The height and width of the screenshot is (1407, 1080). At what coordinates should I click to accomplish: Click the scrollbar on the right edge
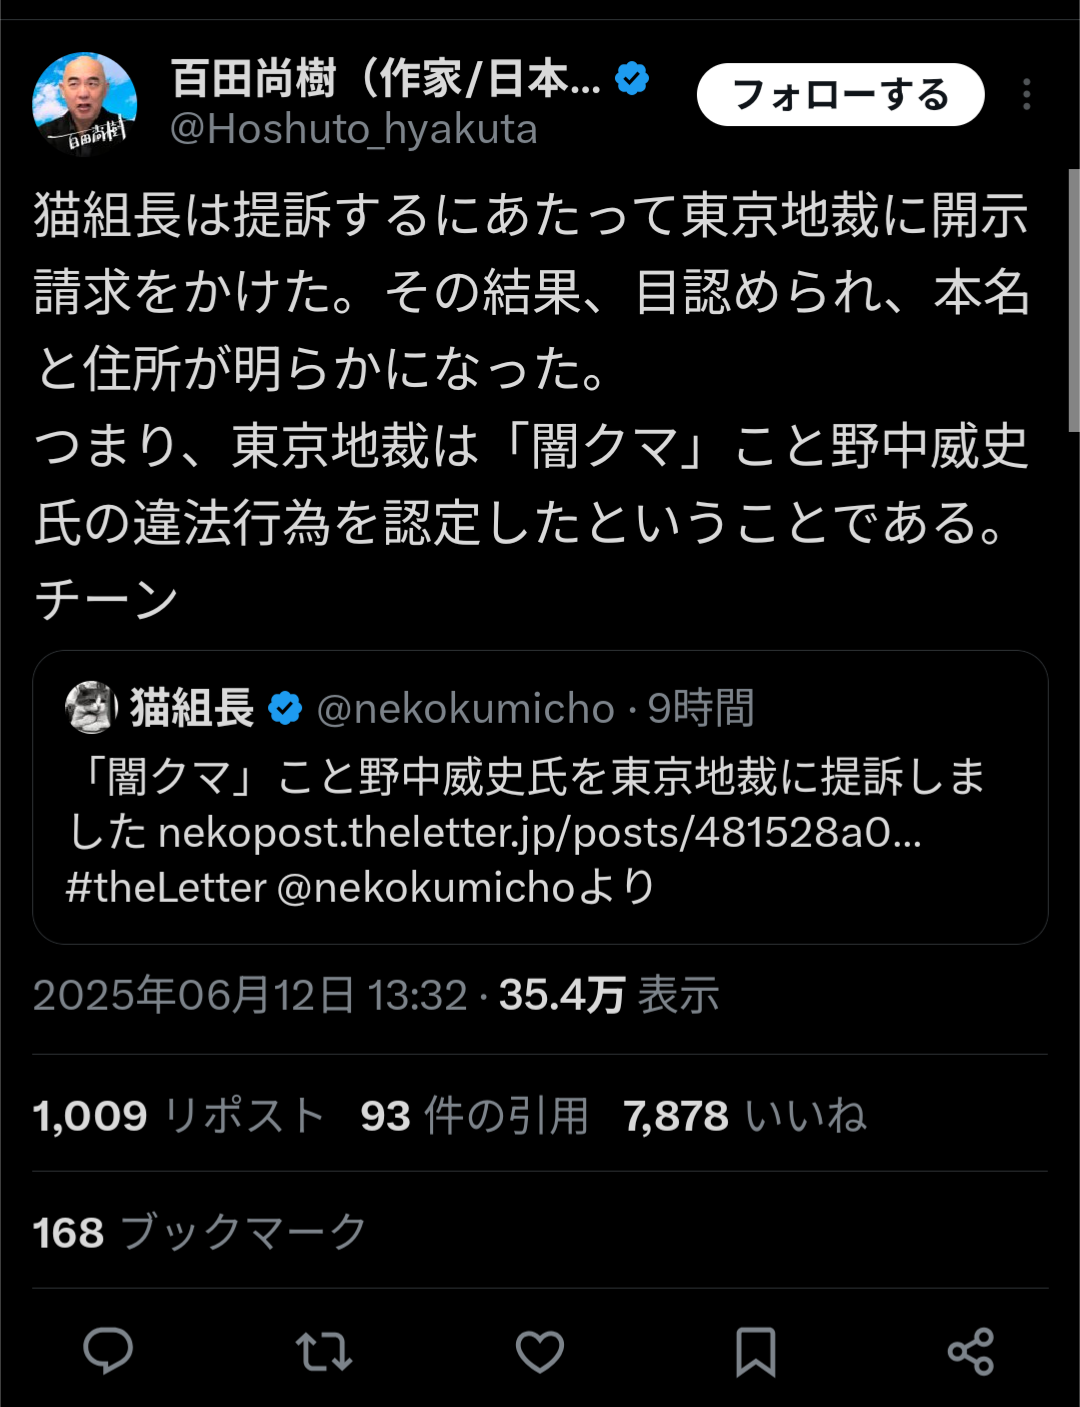(x=1074, y=300)
